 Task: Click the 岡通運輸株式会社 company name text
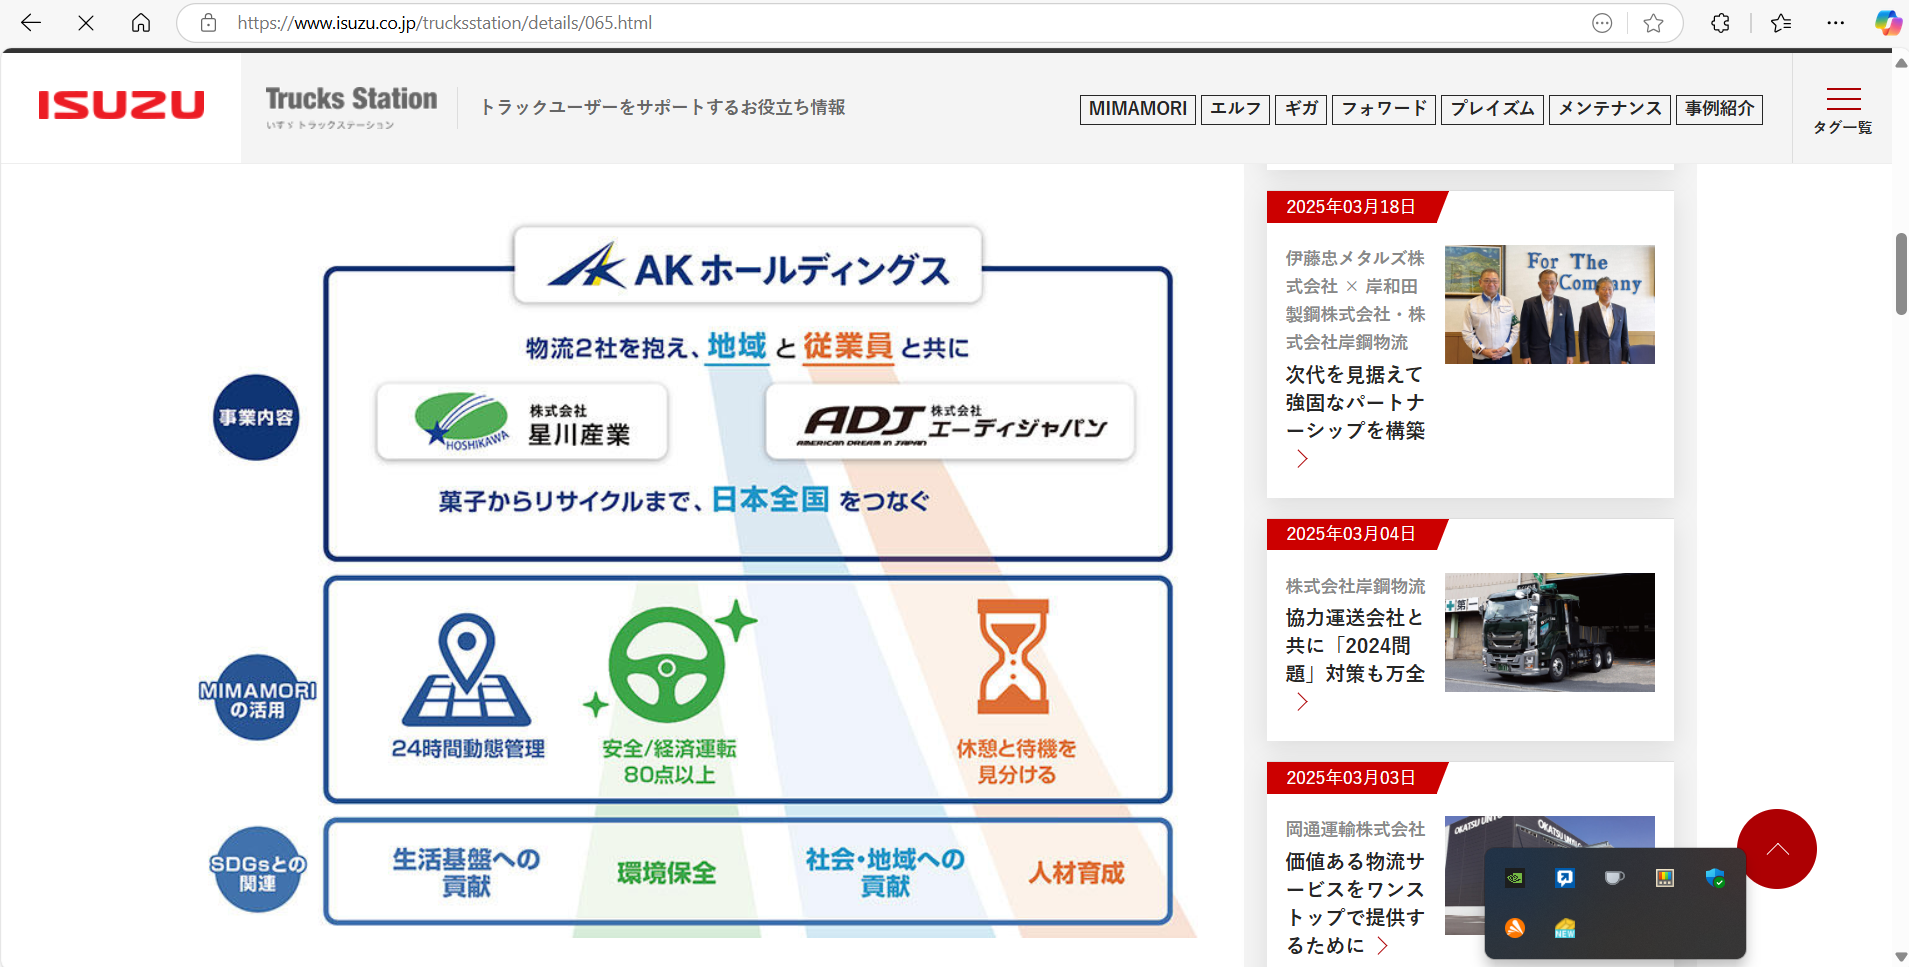point(1355,830)
